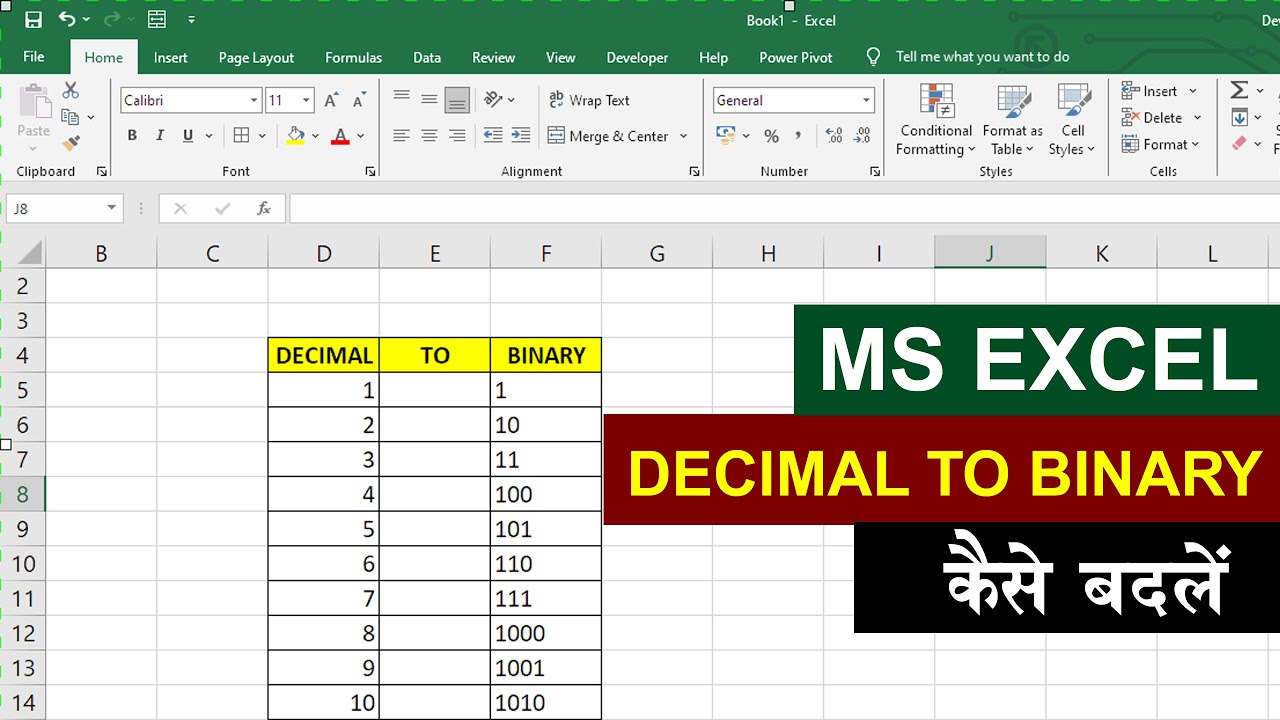Switch to the Insert tab

(x=171, y=57)
